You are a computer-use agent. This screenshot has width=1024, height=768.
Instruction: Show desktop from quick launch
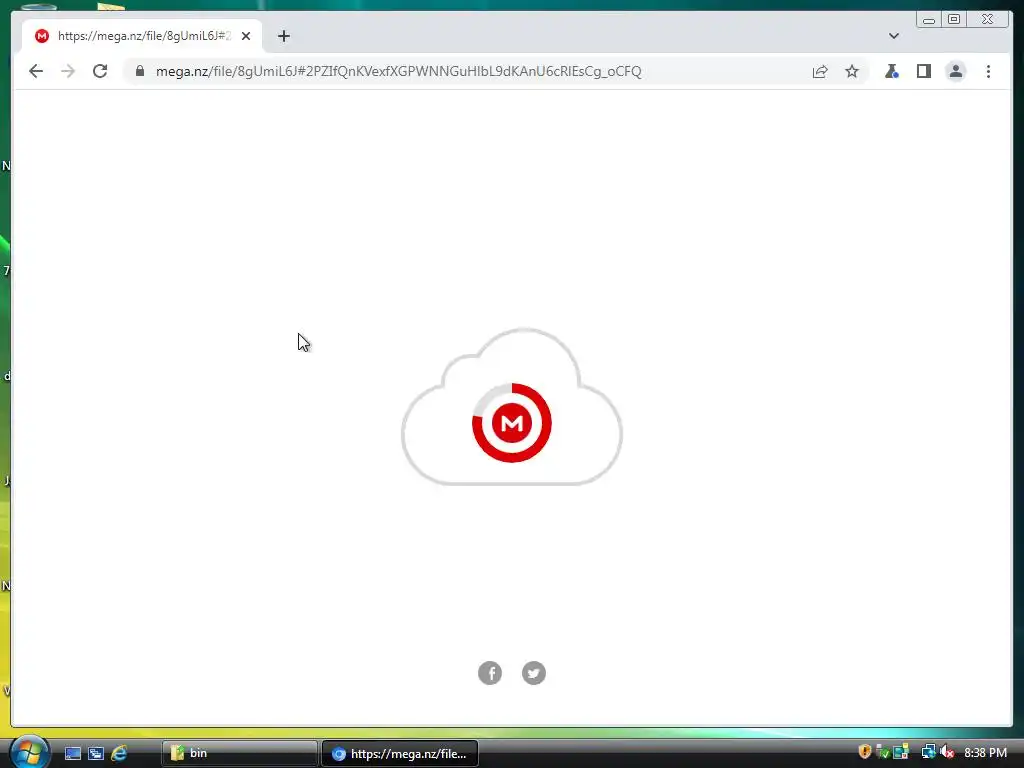pyautogui.click(x=72, y=753)
